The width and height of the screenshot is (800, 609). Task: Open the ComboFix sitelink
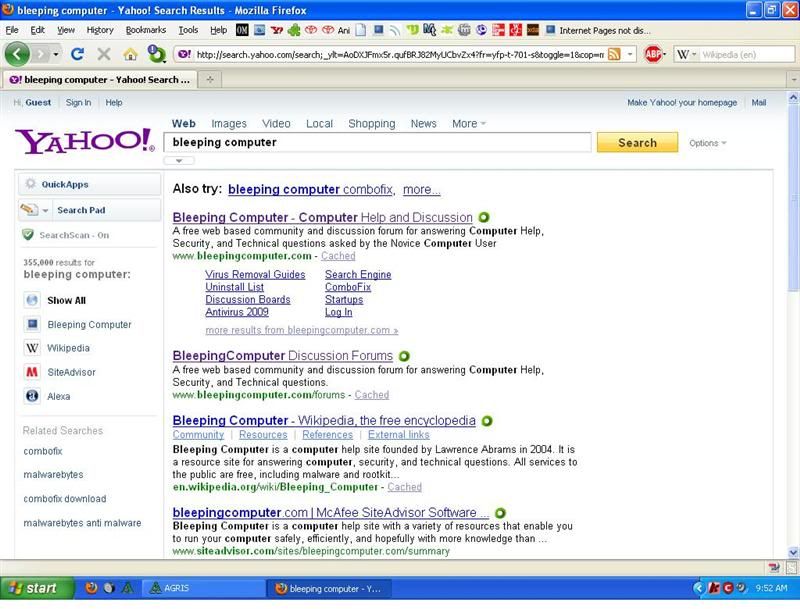point(348,287)
